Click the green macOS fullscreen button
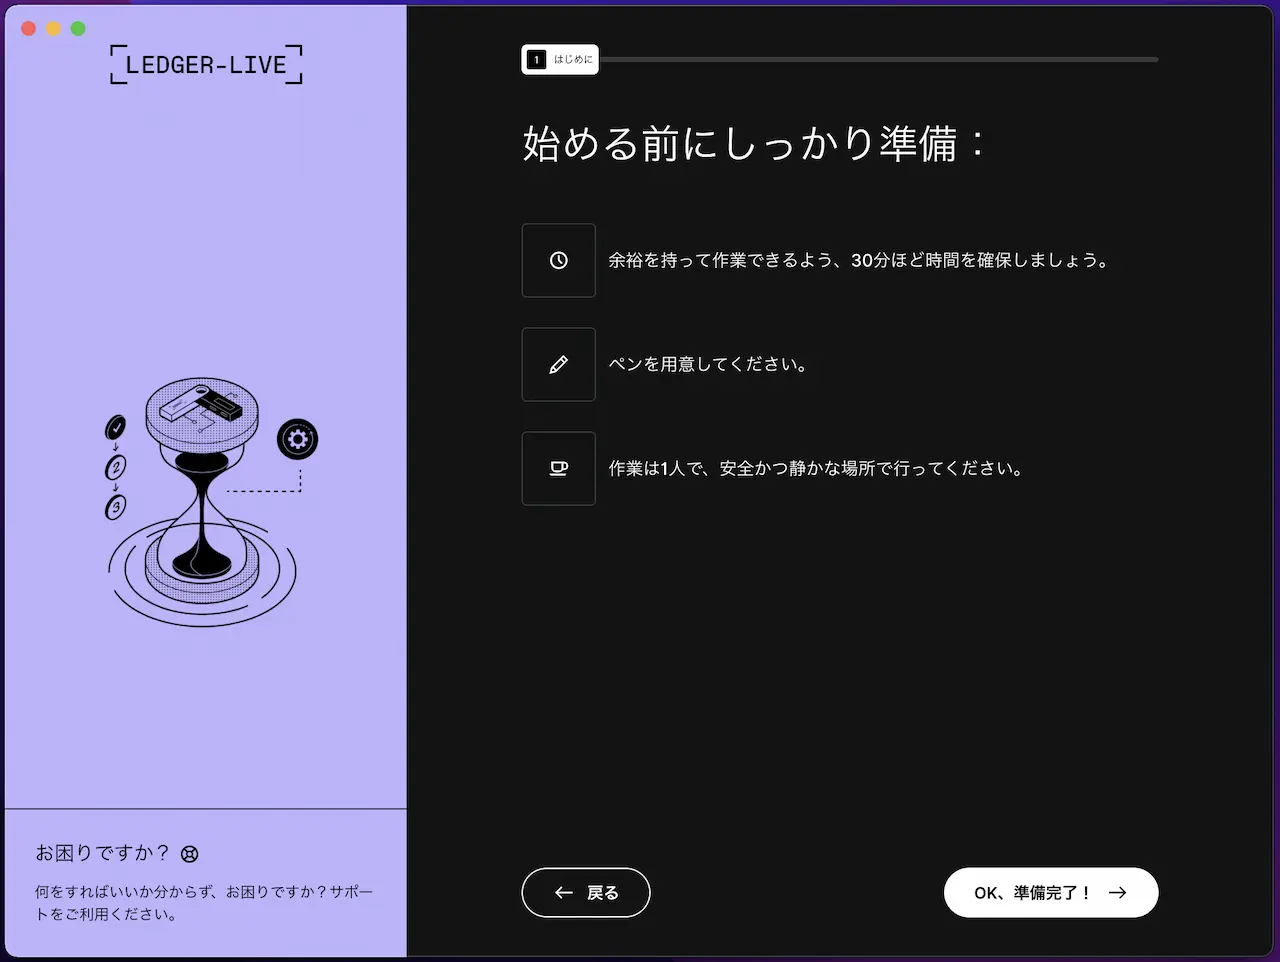 78,28
